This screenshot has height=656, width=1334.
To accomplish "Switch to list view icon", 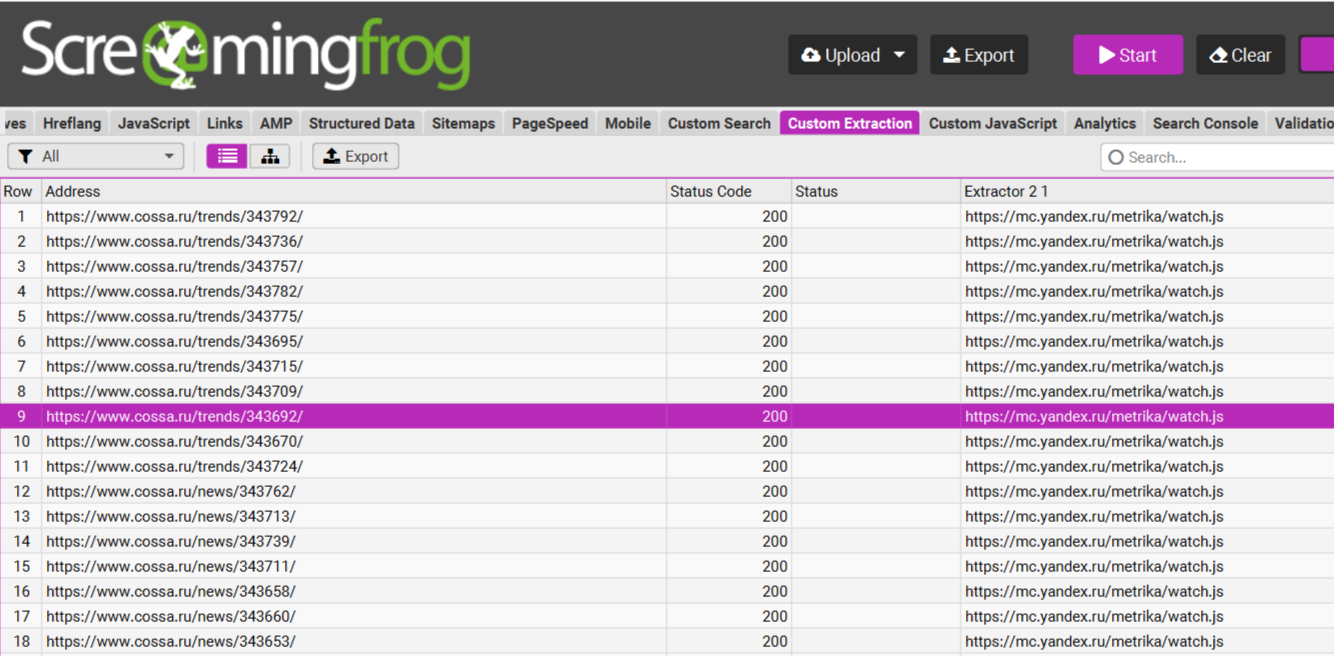I will [x=227, y=157].
